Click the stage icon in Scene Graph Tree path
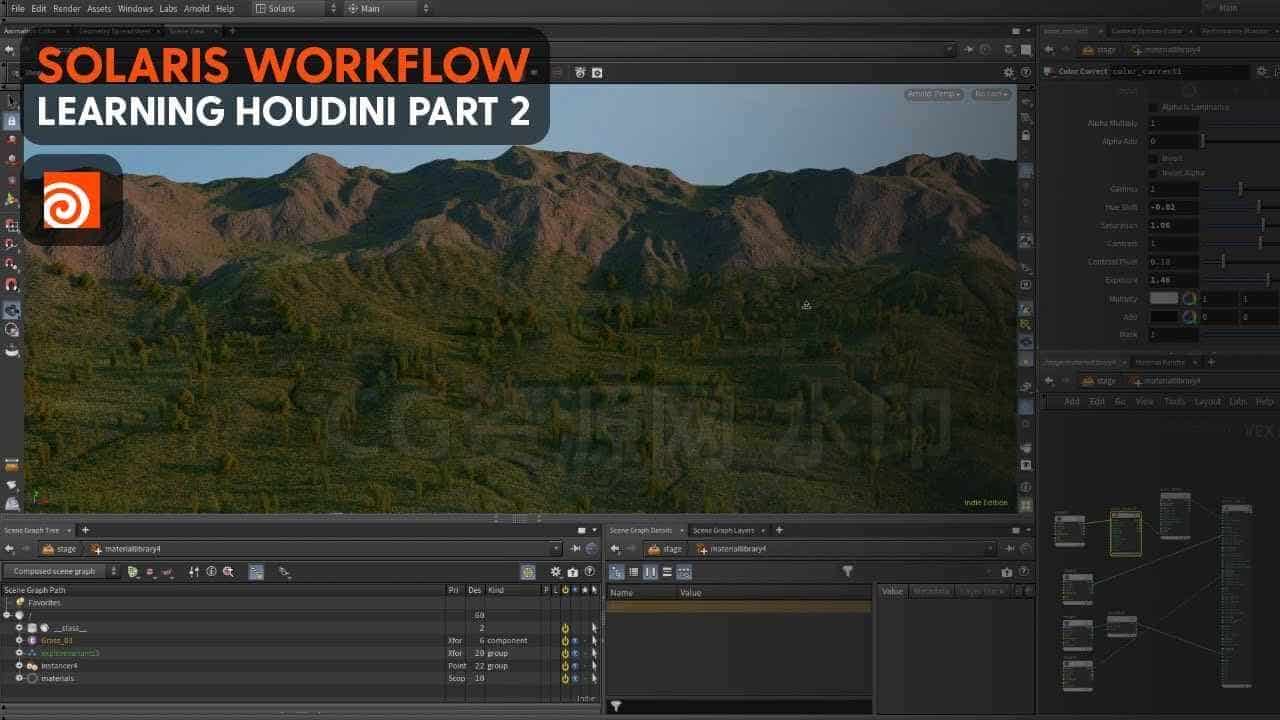1280x720 pixels. coord(47,549)
